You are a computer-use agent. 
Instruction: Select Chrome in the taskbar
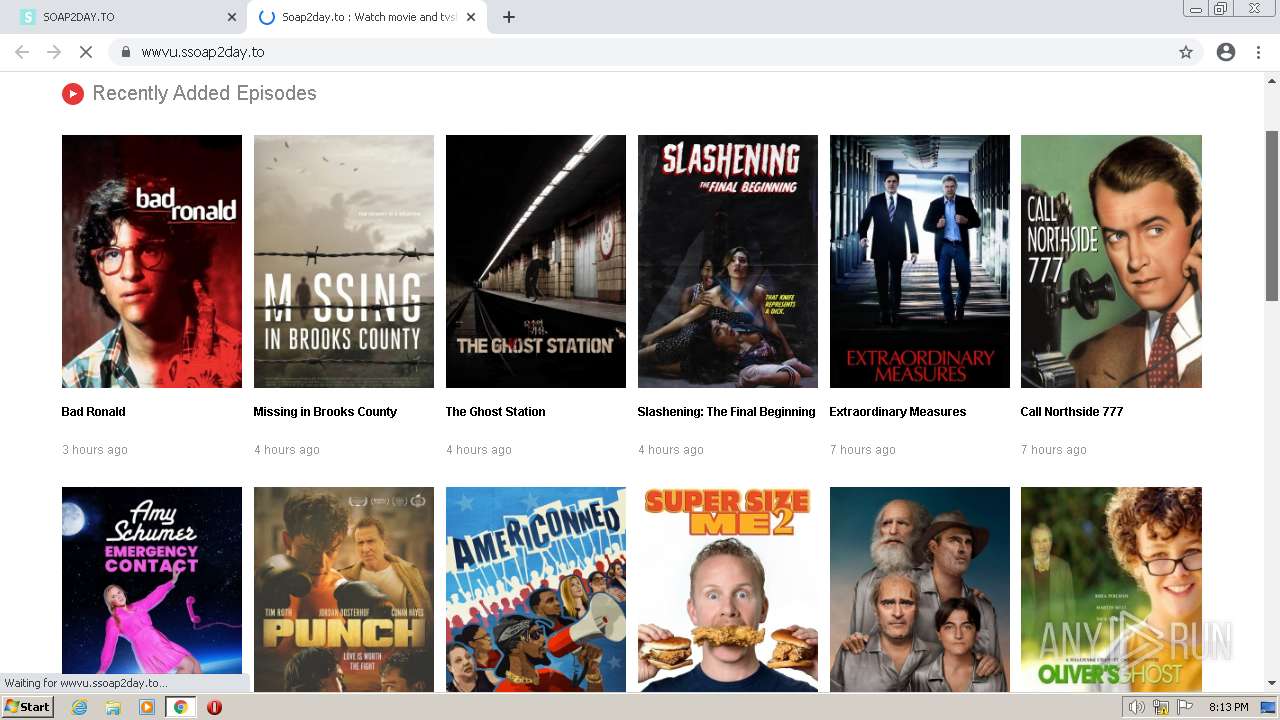click(x=181, y=707)
